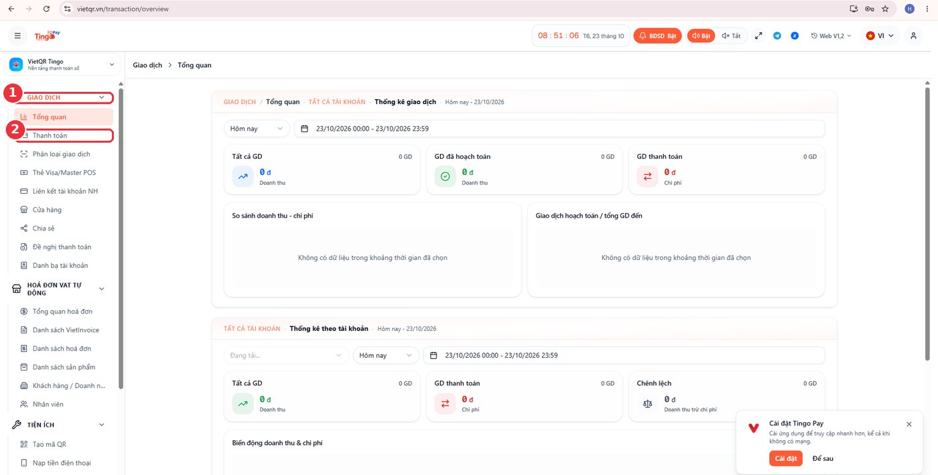Mute sound with the Tắt speaker button
The width and height of the screenshot is (938, 475).
click(x=731, y=36)
